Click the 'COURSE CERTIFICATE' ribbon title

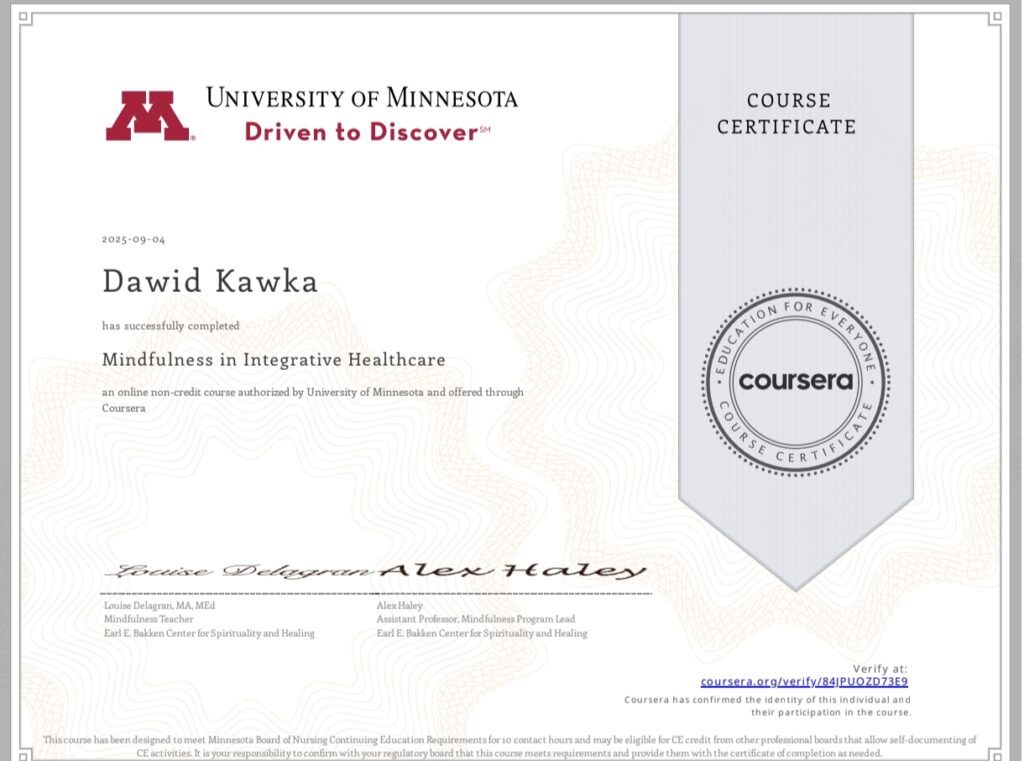(787, 114)
